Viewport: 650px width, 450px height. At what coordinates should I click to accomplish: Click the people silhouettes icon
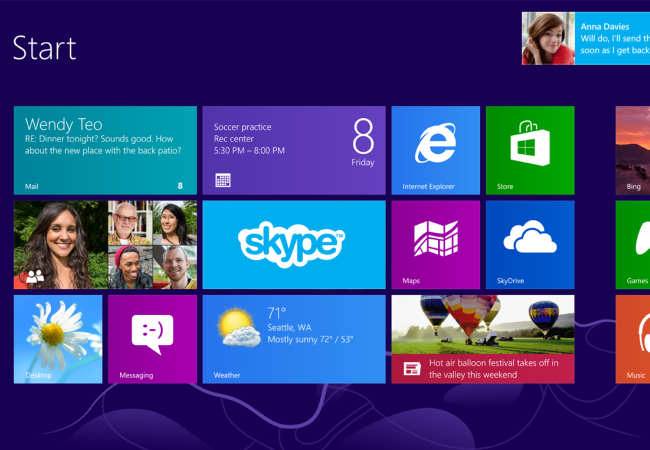coord(35,276)
